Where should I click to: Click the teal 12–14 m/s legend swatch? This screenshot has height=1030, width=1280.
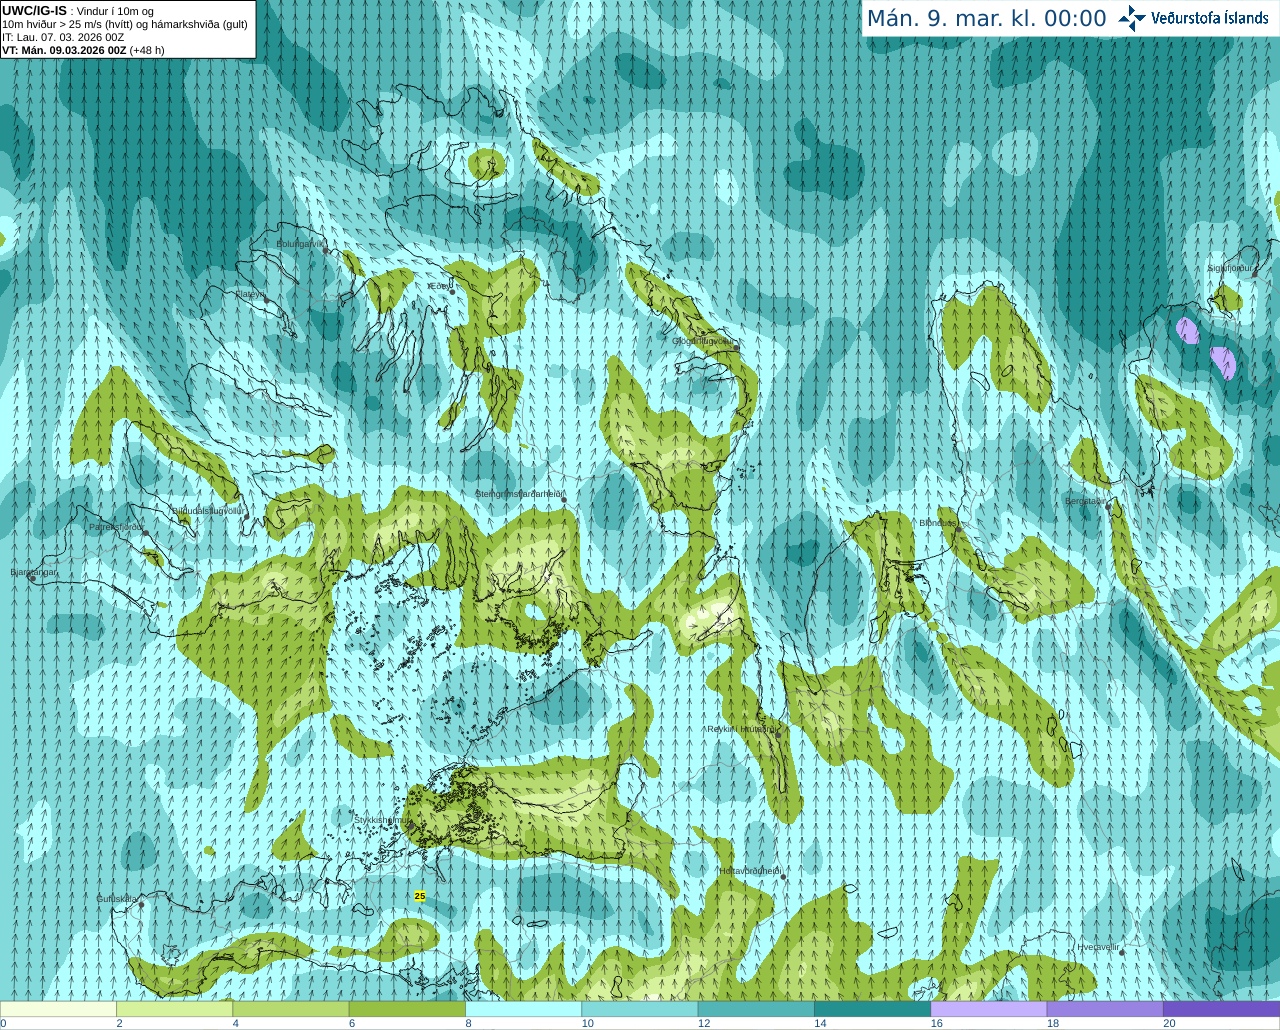click(x=756, y=1009)
